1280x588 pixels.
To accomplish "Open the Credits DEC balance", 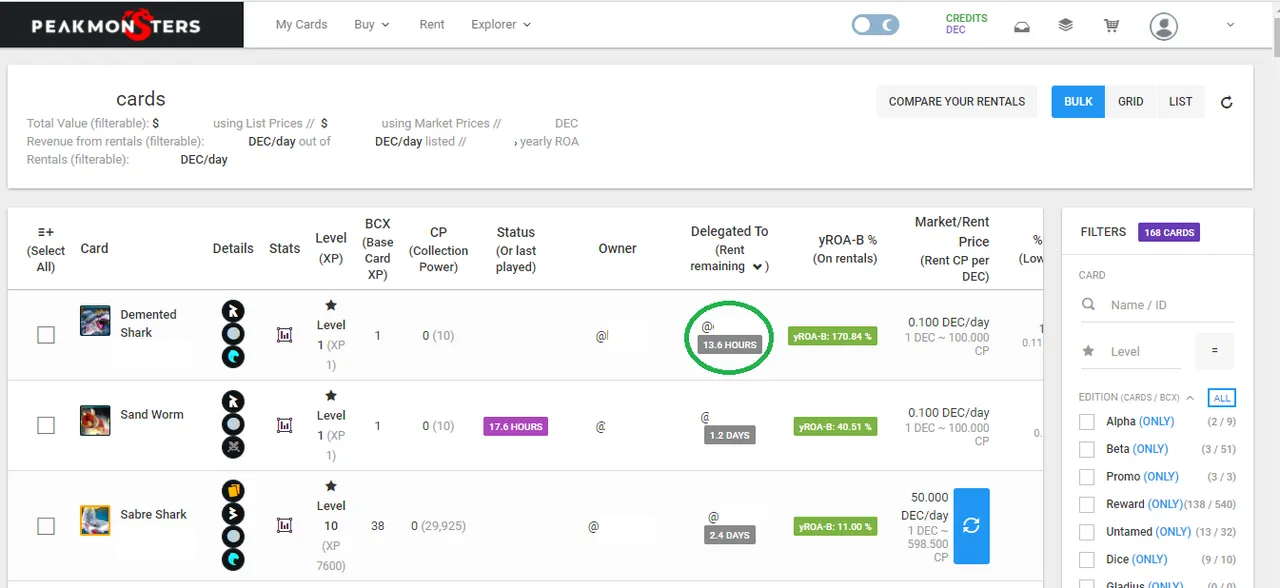I will tap(966, 24).
